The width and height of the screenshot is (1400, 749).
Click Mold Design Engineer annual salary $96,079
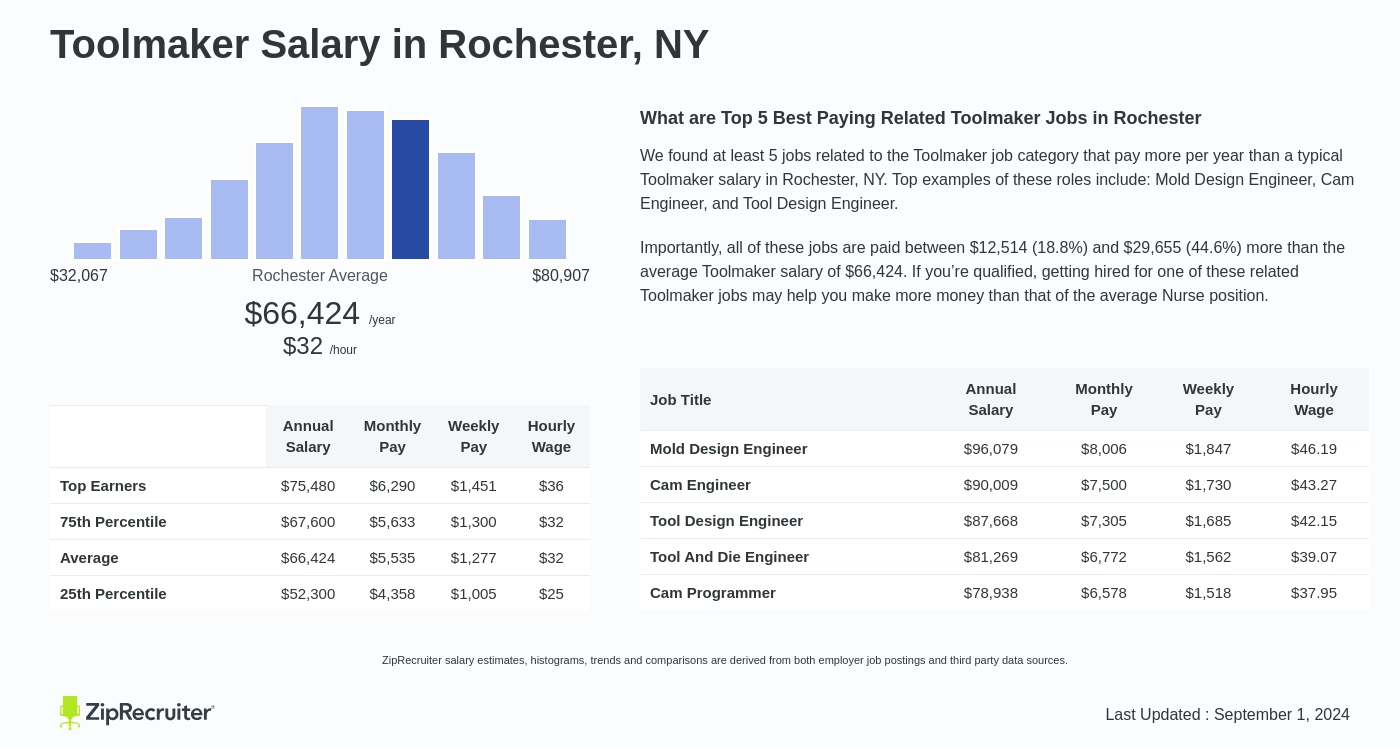pyautogui.click(x=991, y=449)
